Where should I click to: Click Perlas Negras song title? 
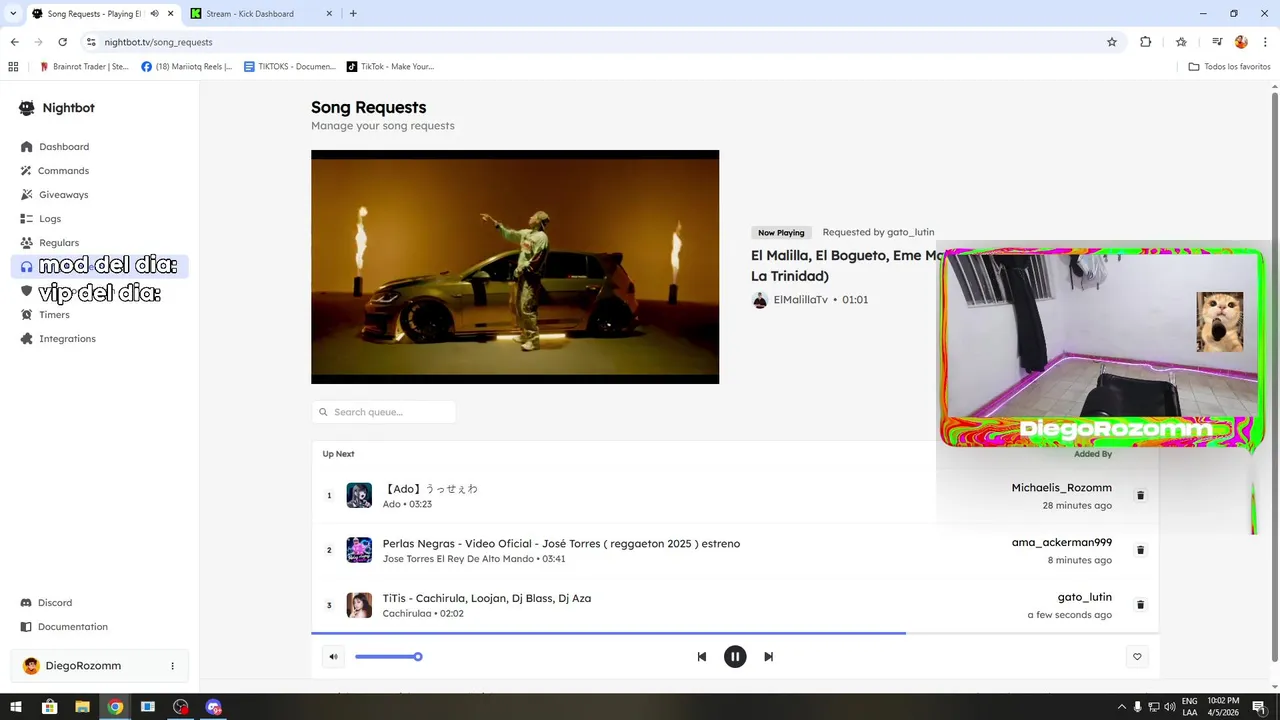(x=561, y=544)
